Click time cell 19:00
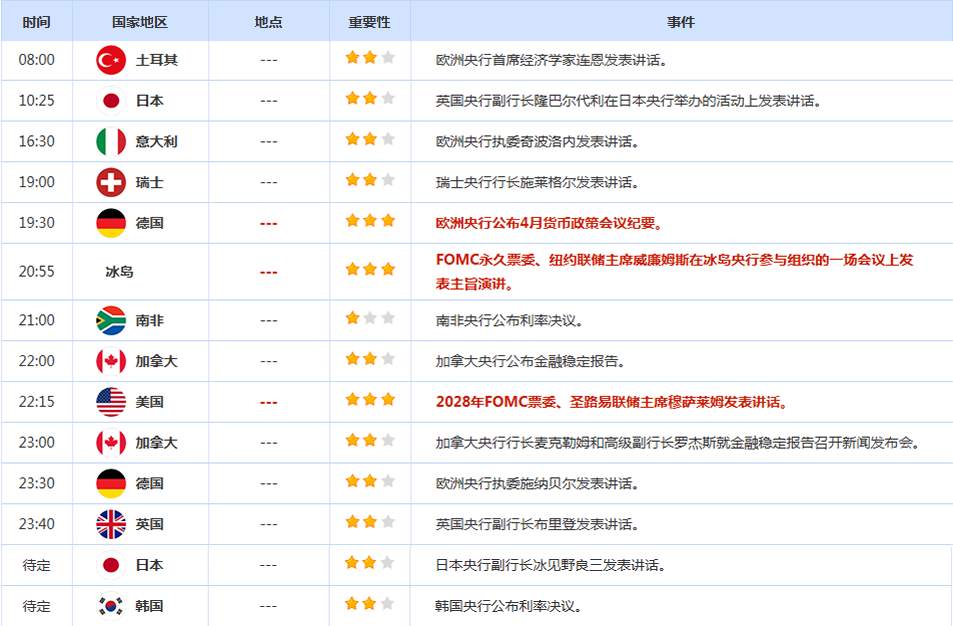The height and width of the screenshot is (626, 953). [x=36, y=182]
